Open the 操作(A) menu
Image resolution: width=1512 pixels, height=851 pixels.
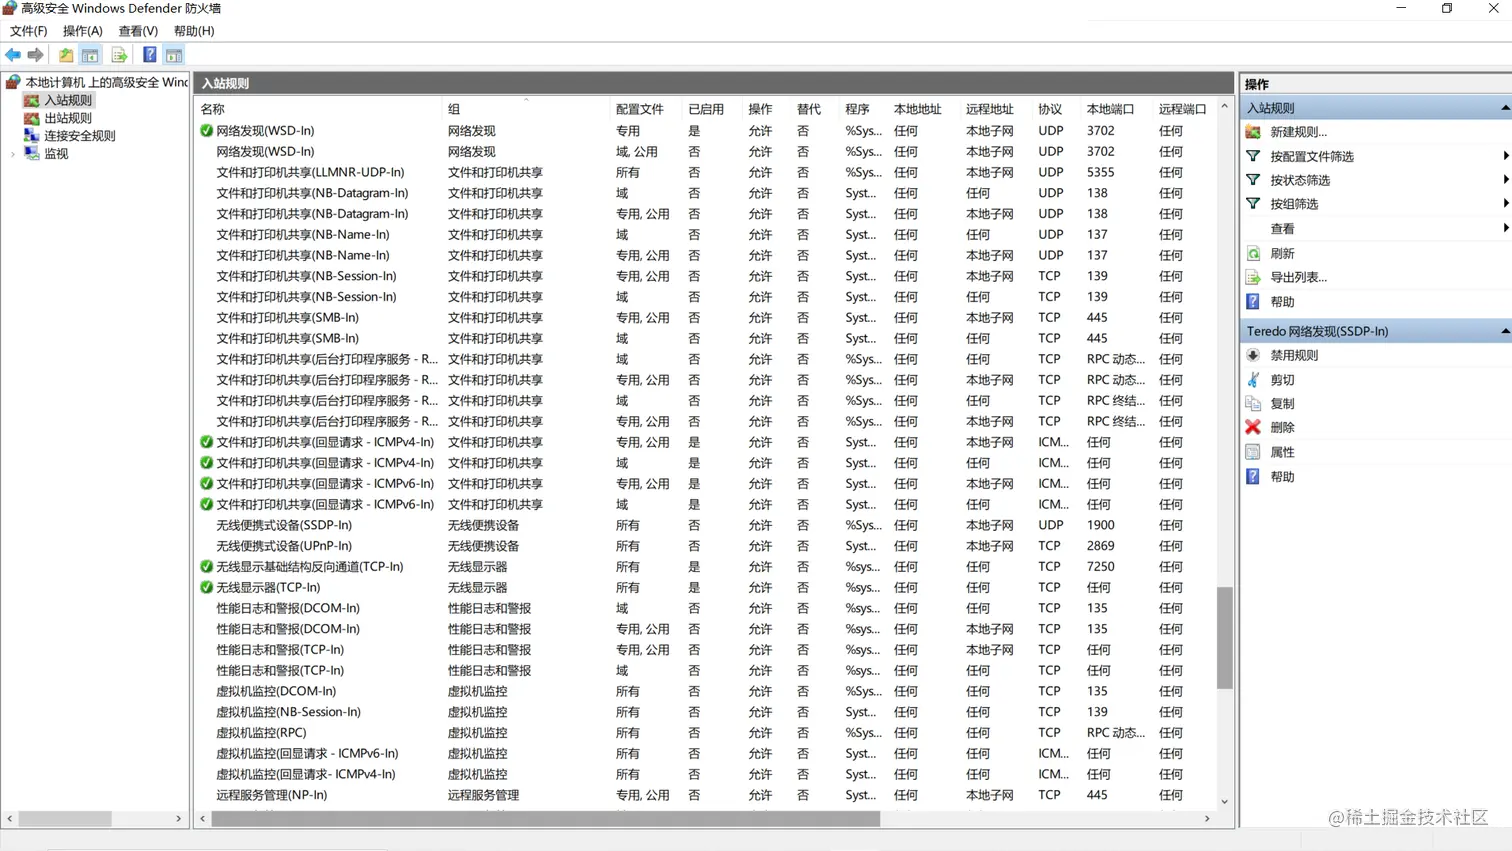(x=82, y=31)
